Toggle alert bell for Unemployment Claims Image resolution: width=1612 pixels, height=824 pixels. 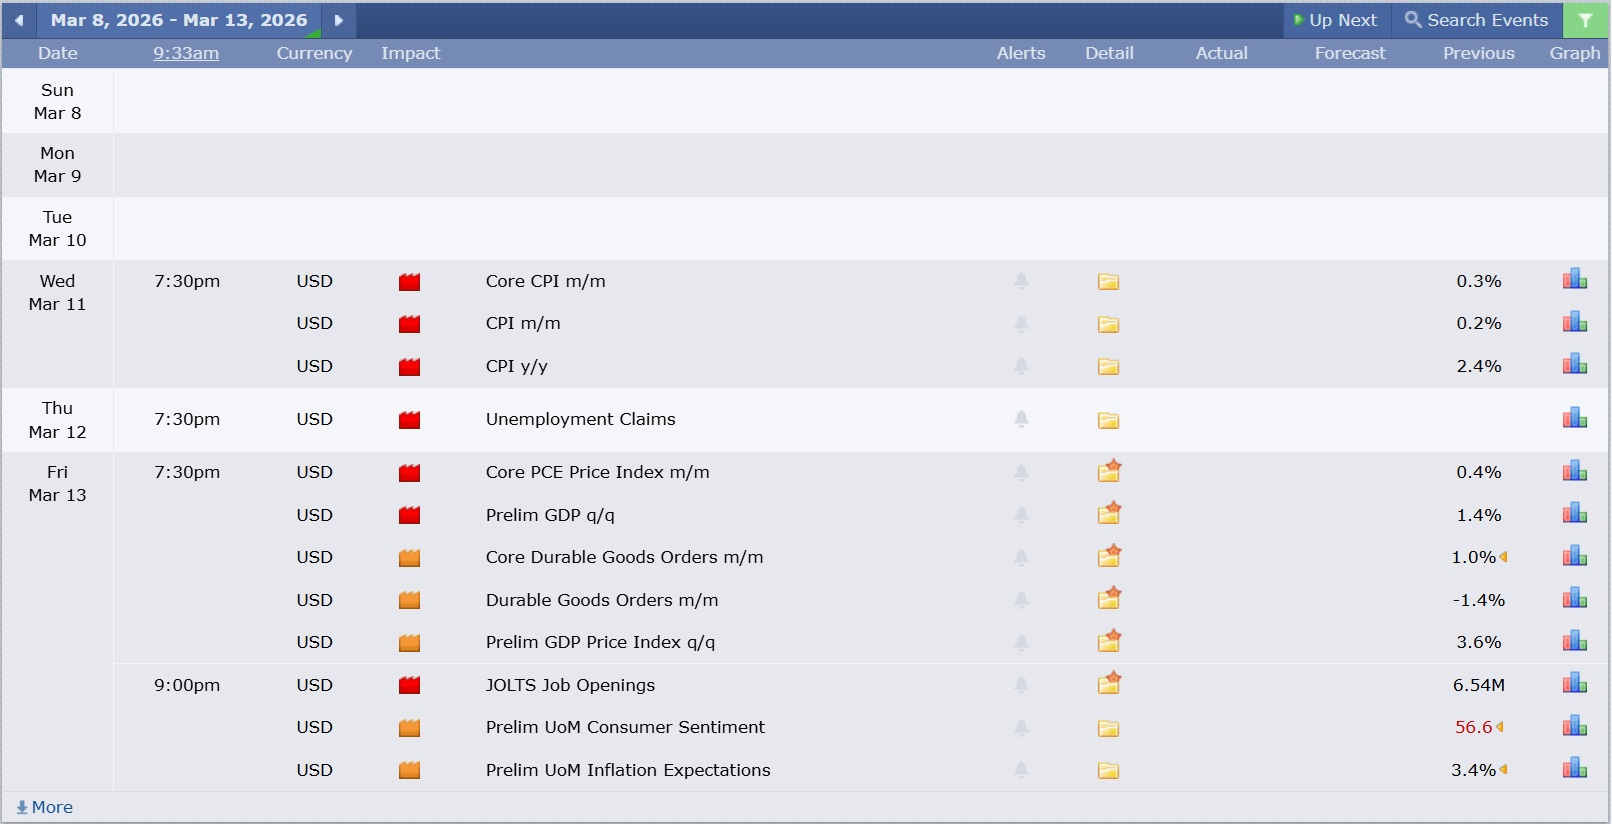[1021, 420]
